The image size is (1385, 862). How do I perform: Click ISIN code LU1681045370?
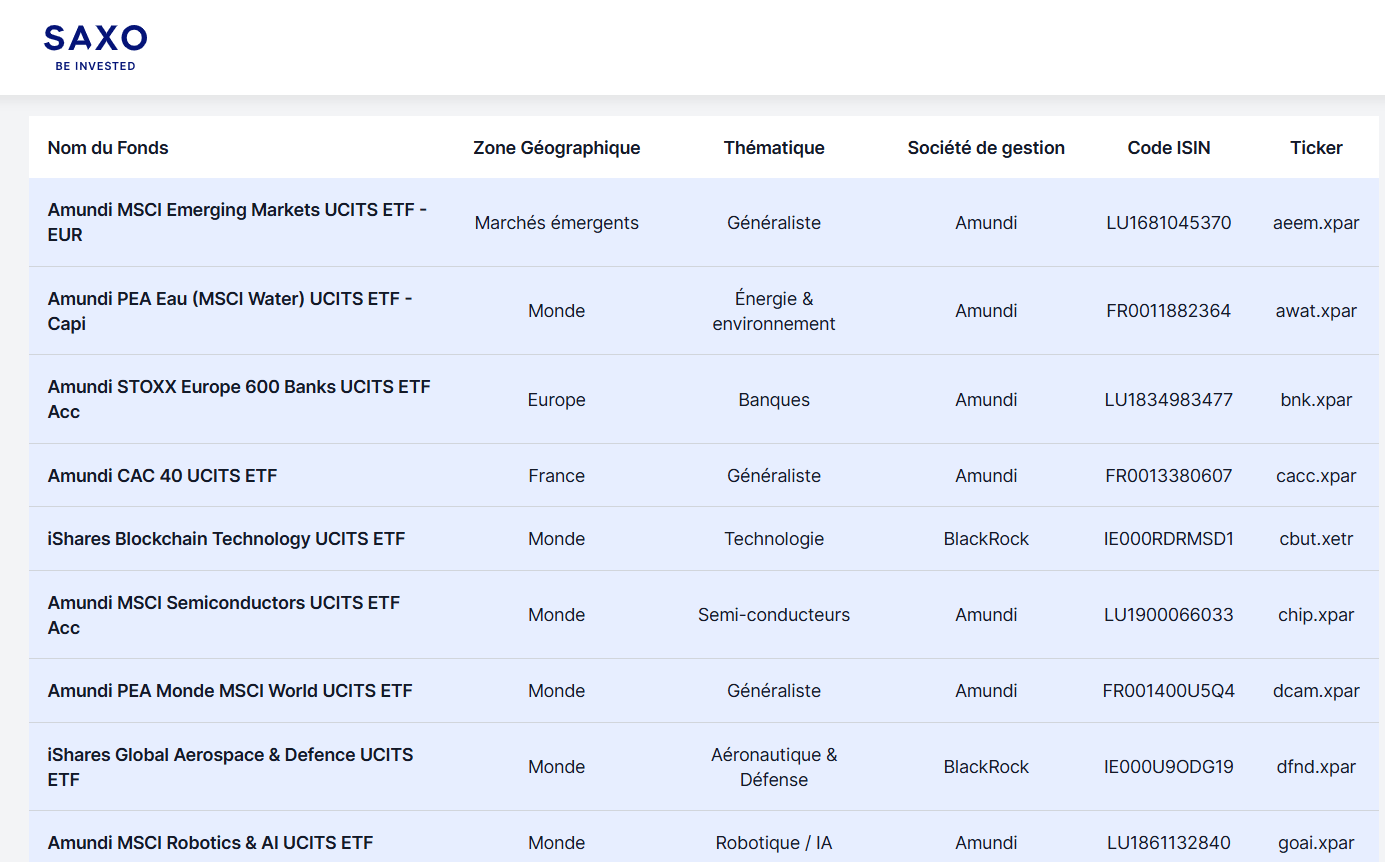pos(1169,223)
